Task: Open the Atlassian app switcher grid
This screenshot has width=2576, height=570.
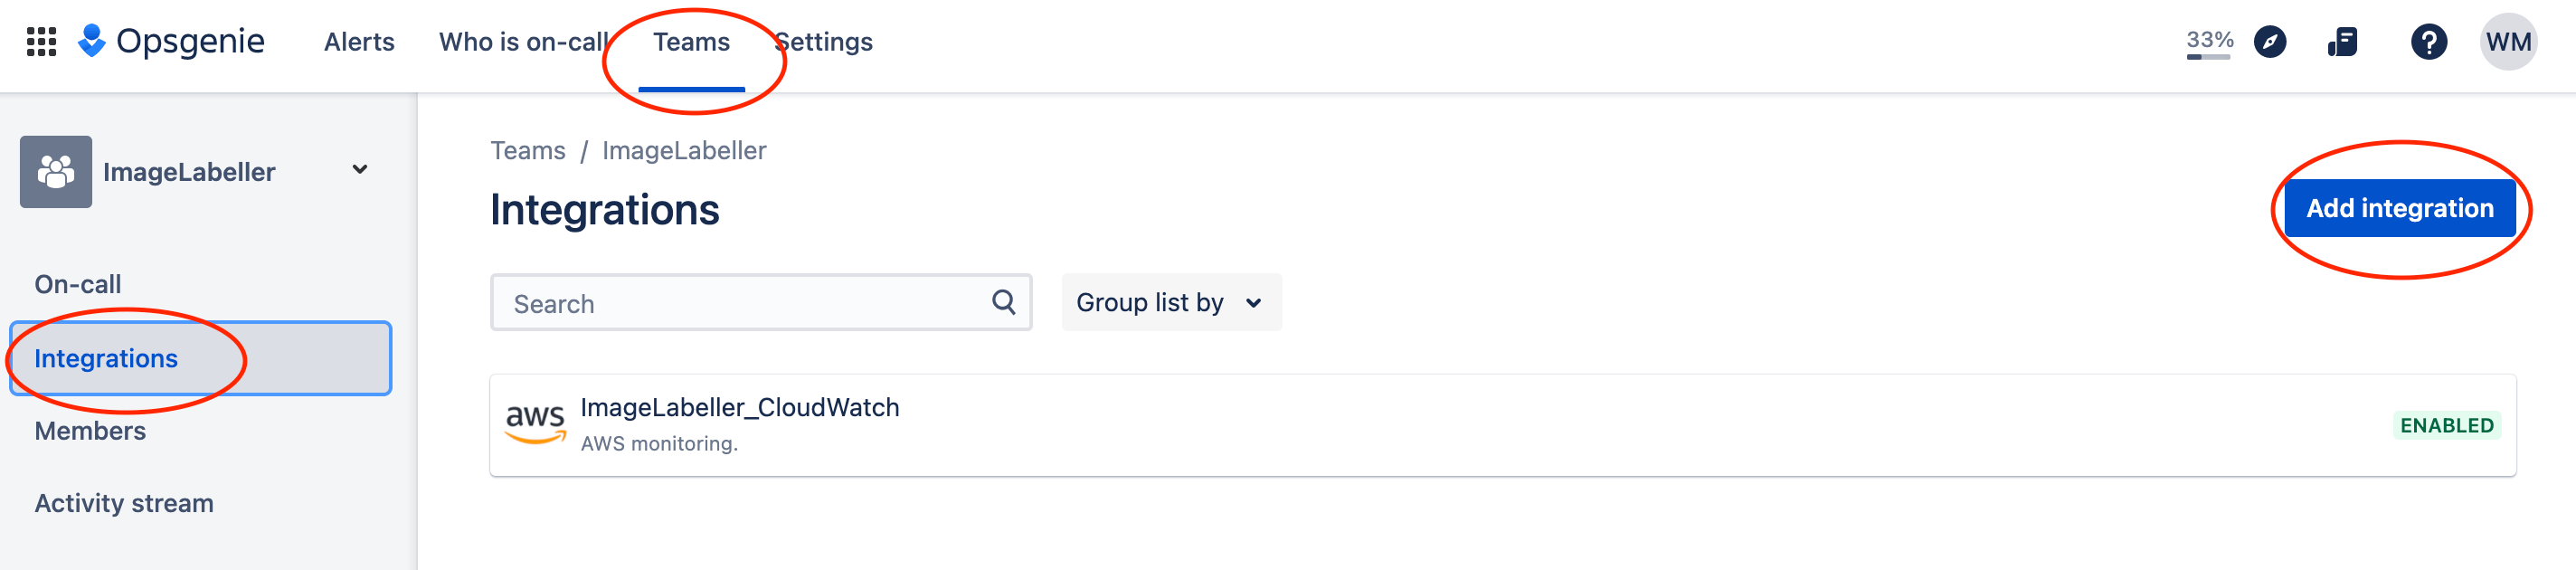Action: [x=41, y=41]
